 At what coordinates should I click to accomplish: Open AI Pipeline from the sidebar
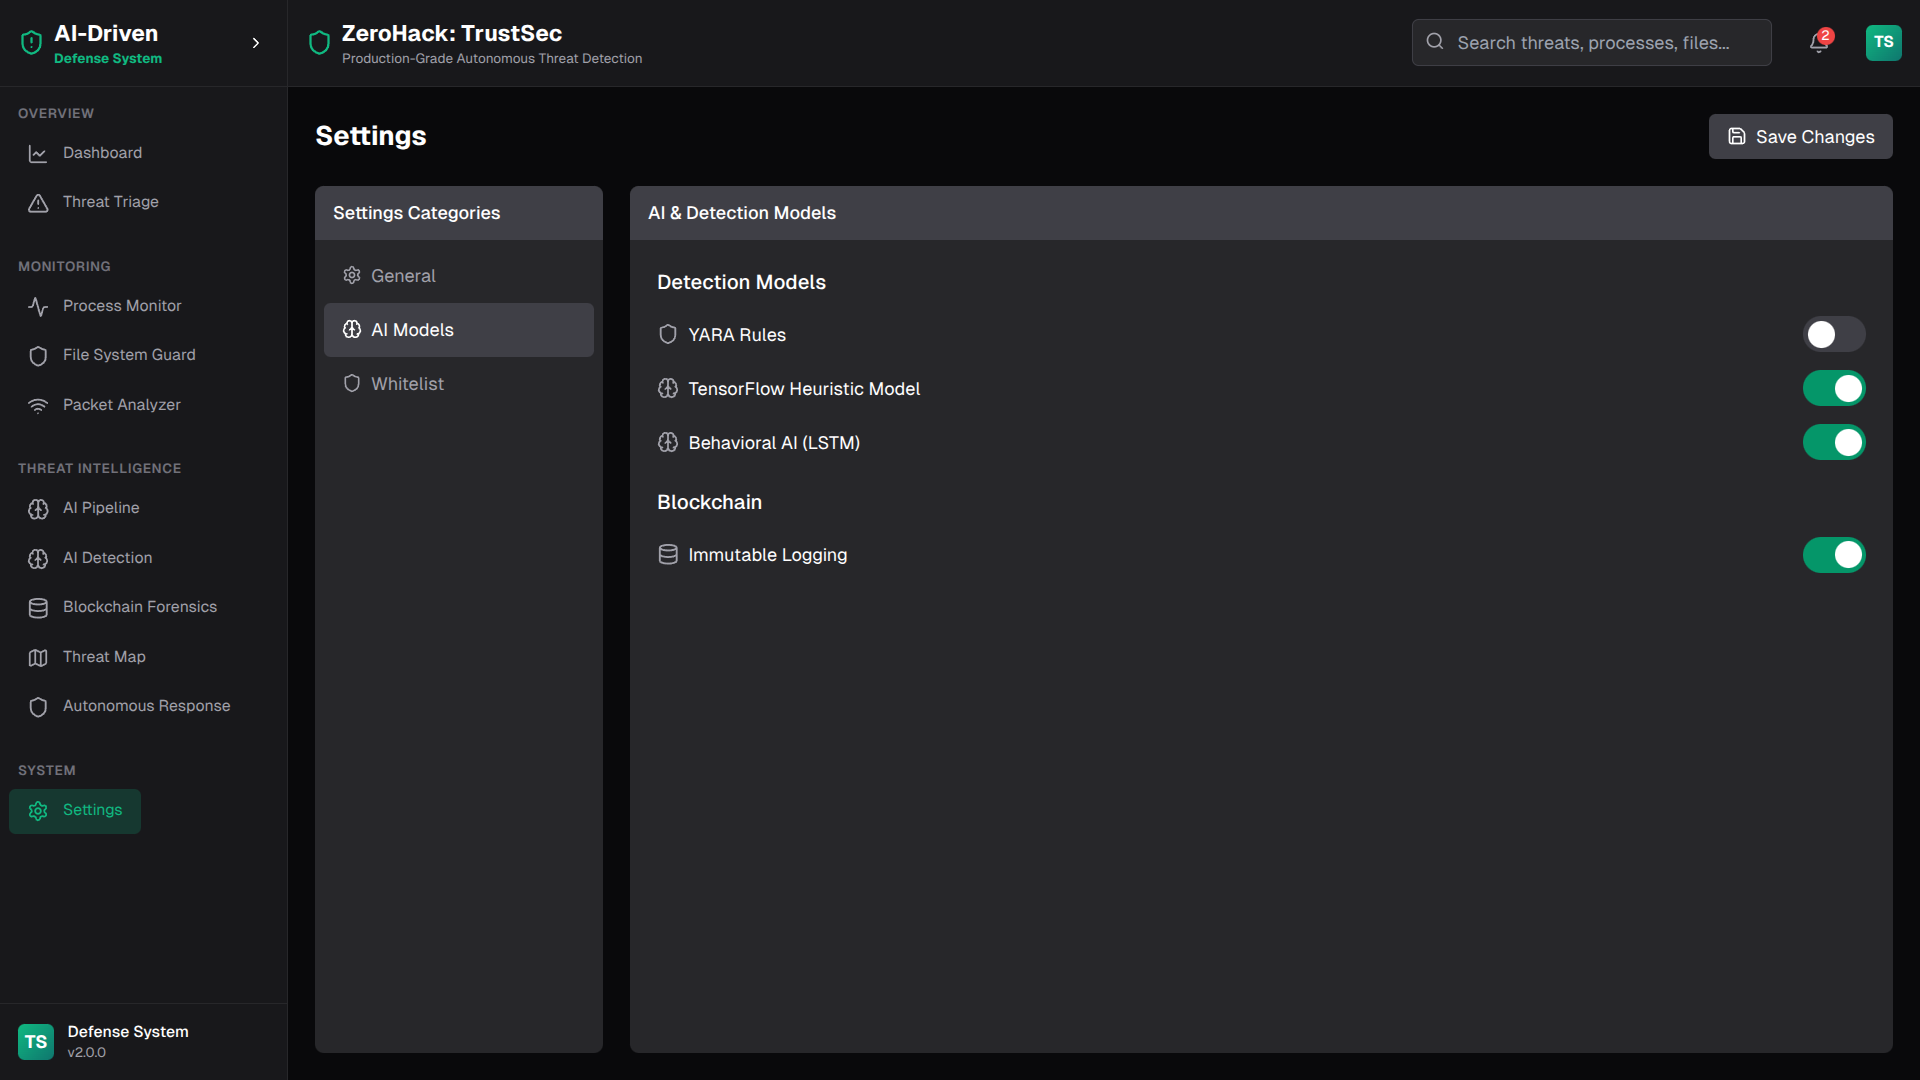(100, 508)
